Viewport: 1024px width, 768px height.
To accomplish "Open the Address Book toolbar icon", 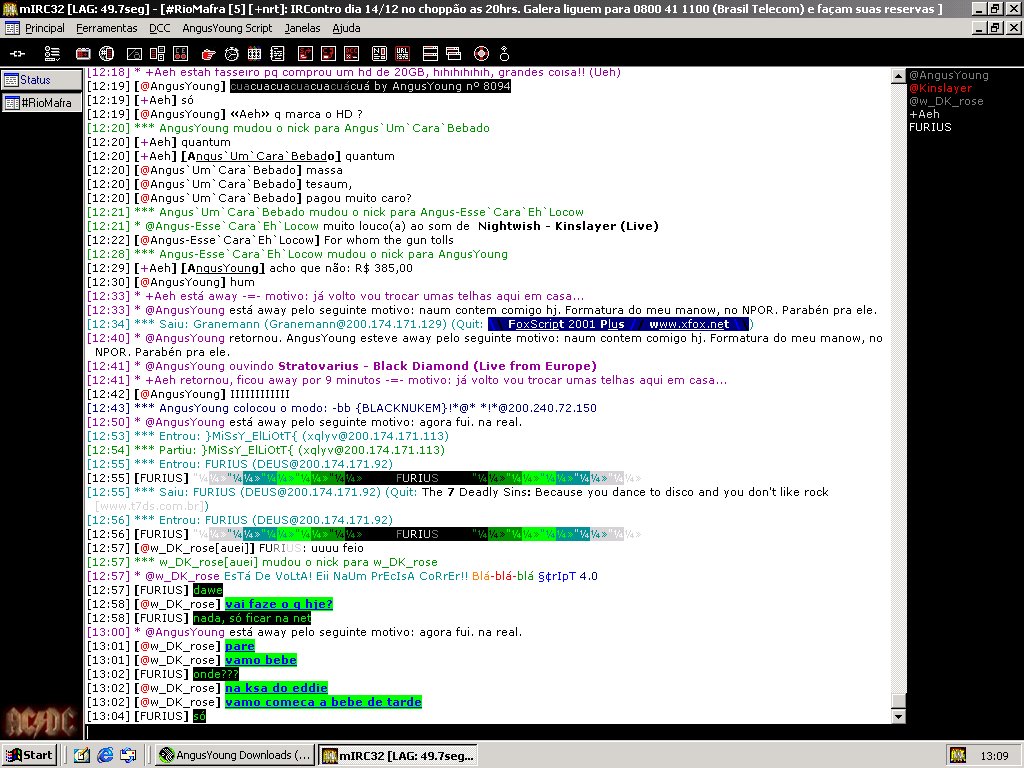I will [x=278, y=54].
